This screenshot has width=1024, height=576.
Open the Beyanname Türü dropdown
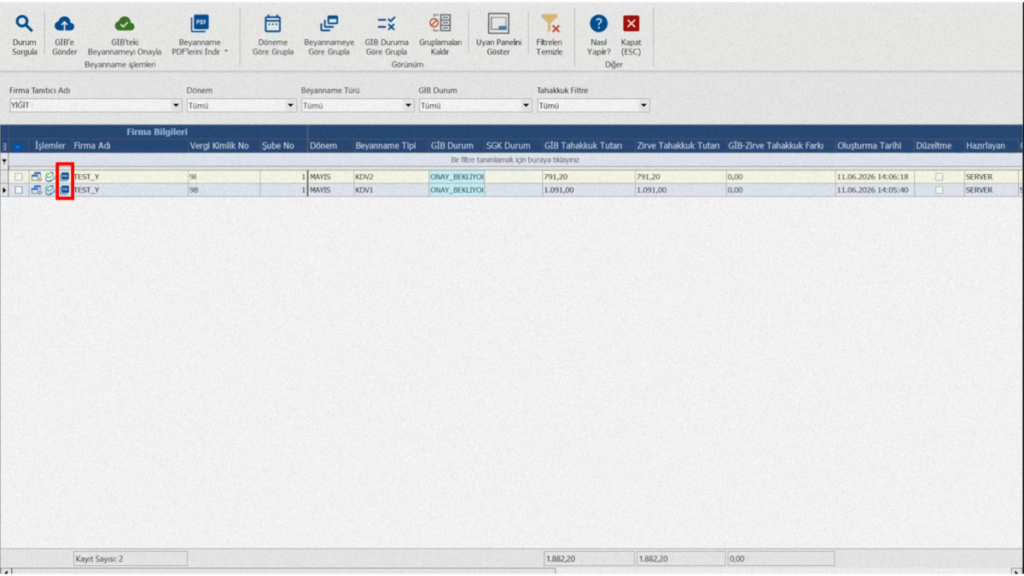(x=408, y=105)
